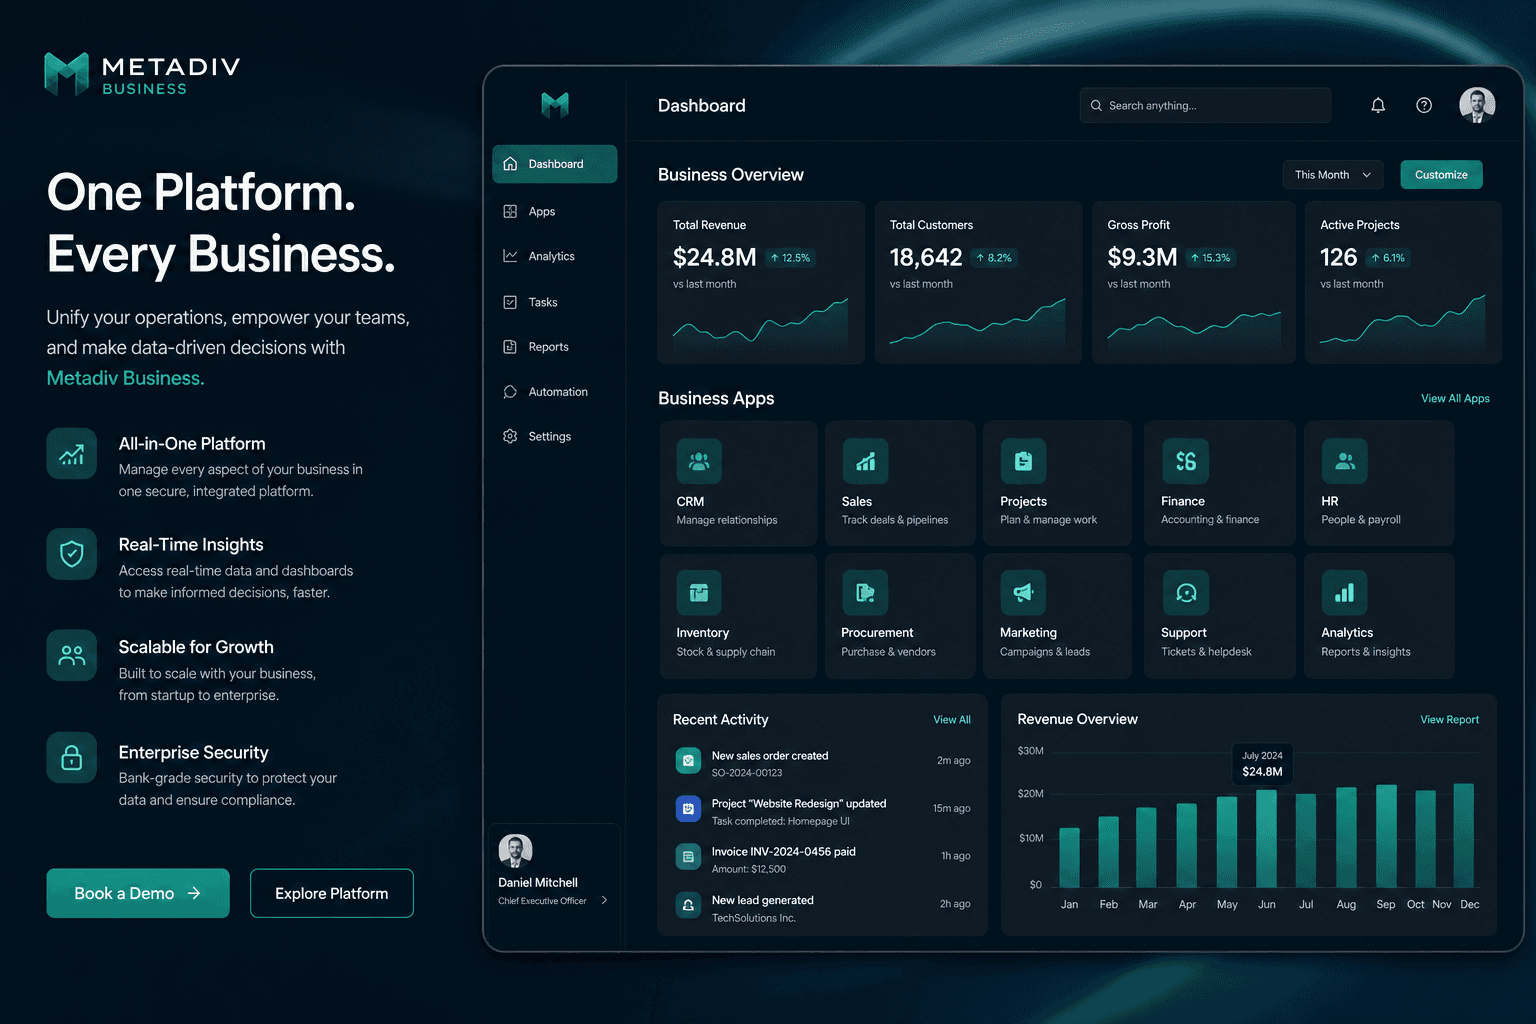Click View All in Recent Activity
This screenshot has width=1536, height=1024.
[x=952, y=720]
